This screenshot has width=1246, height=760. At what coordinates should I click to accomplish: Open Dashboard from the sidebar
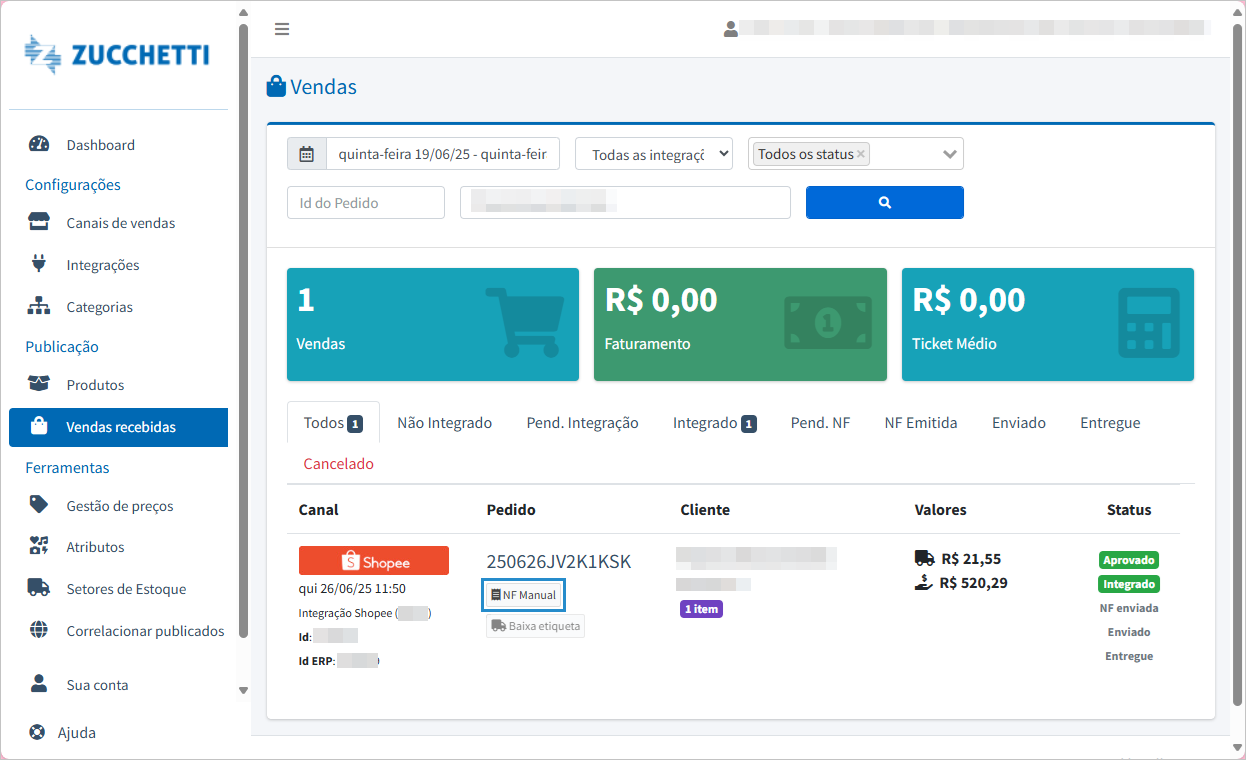100,145
